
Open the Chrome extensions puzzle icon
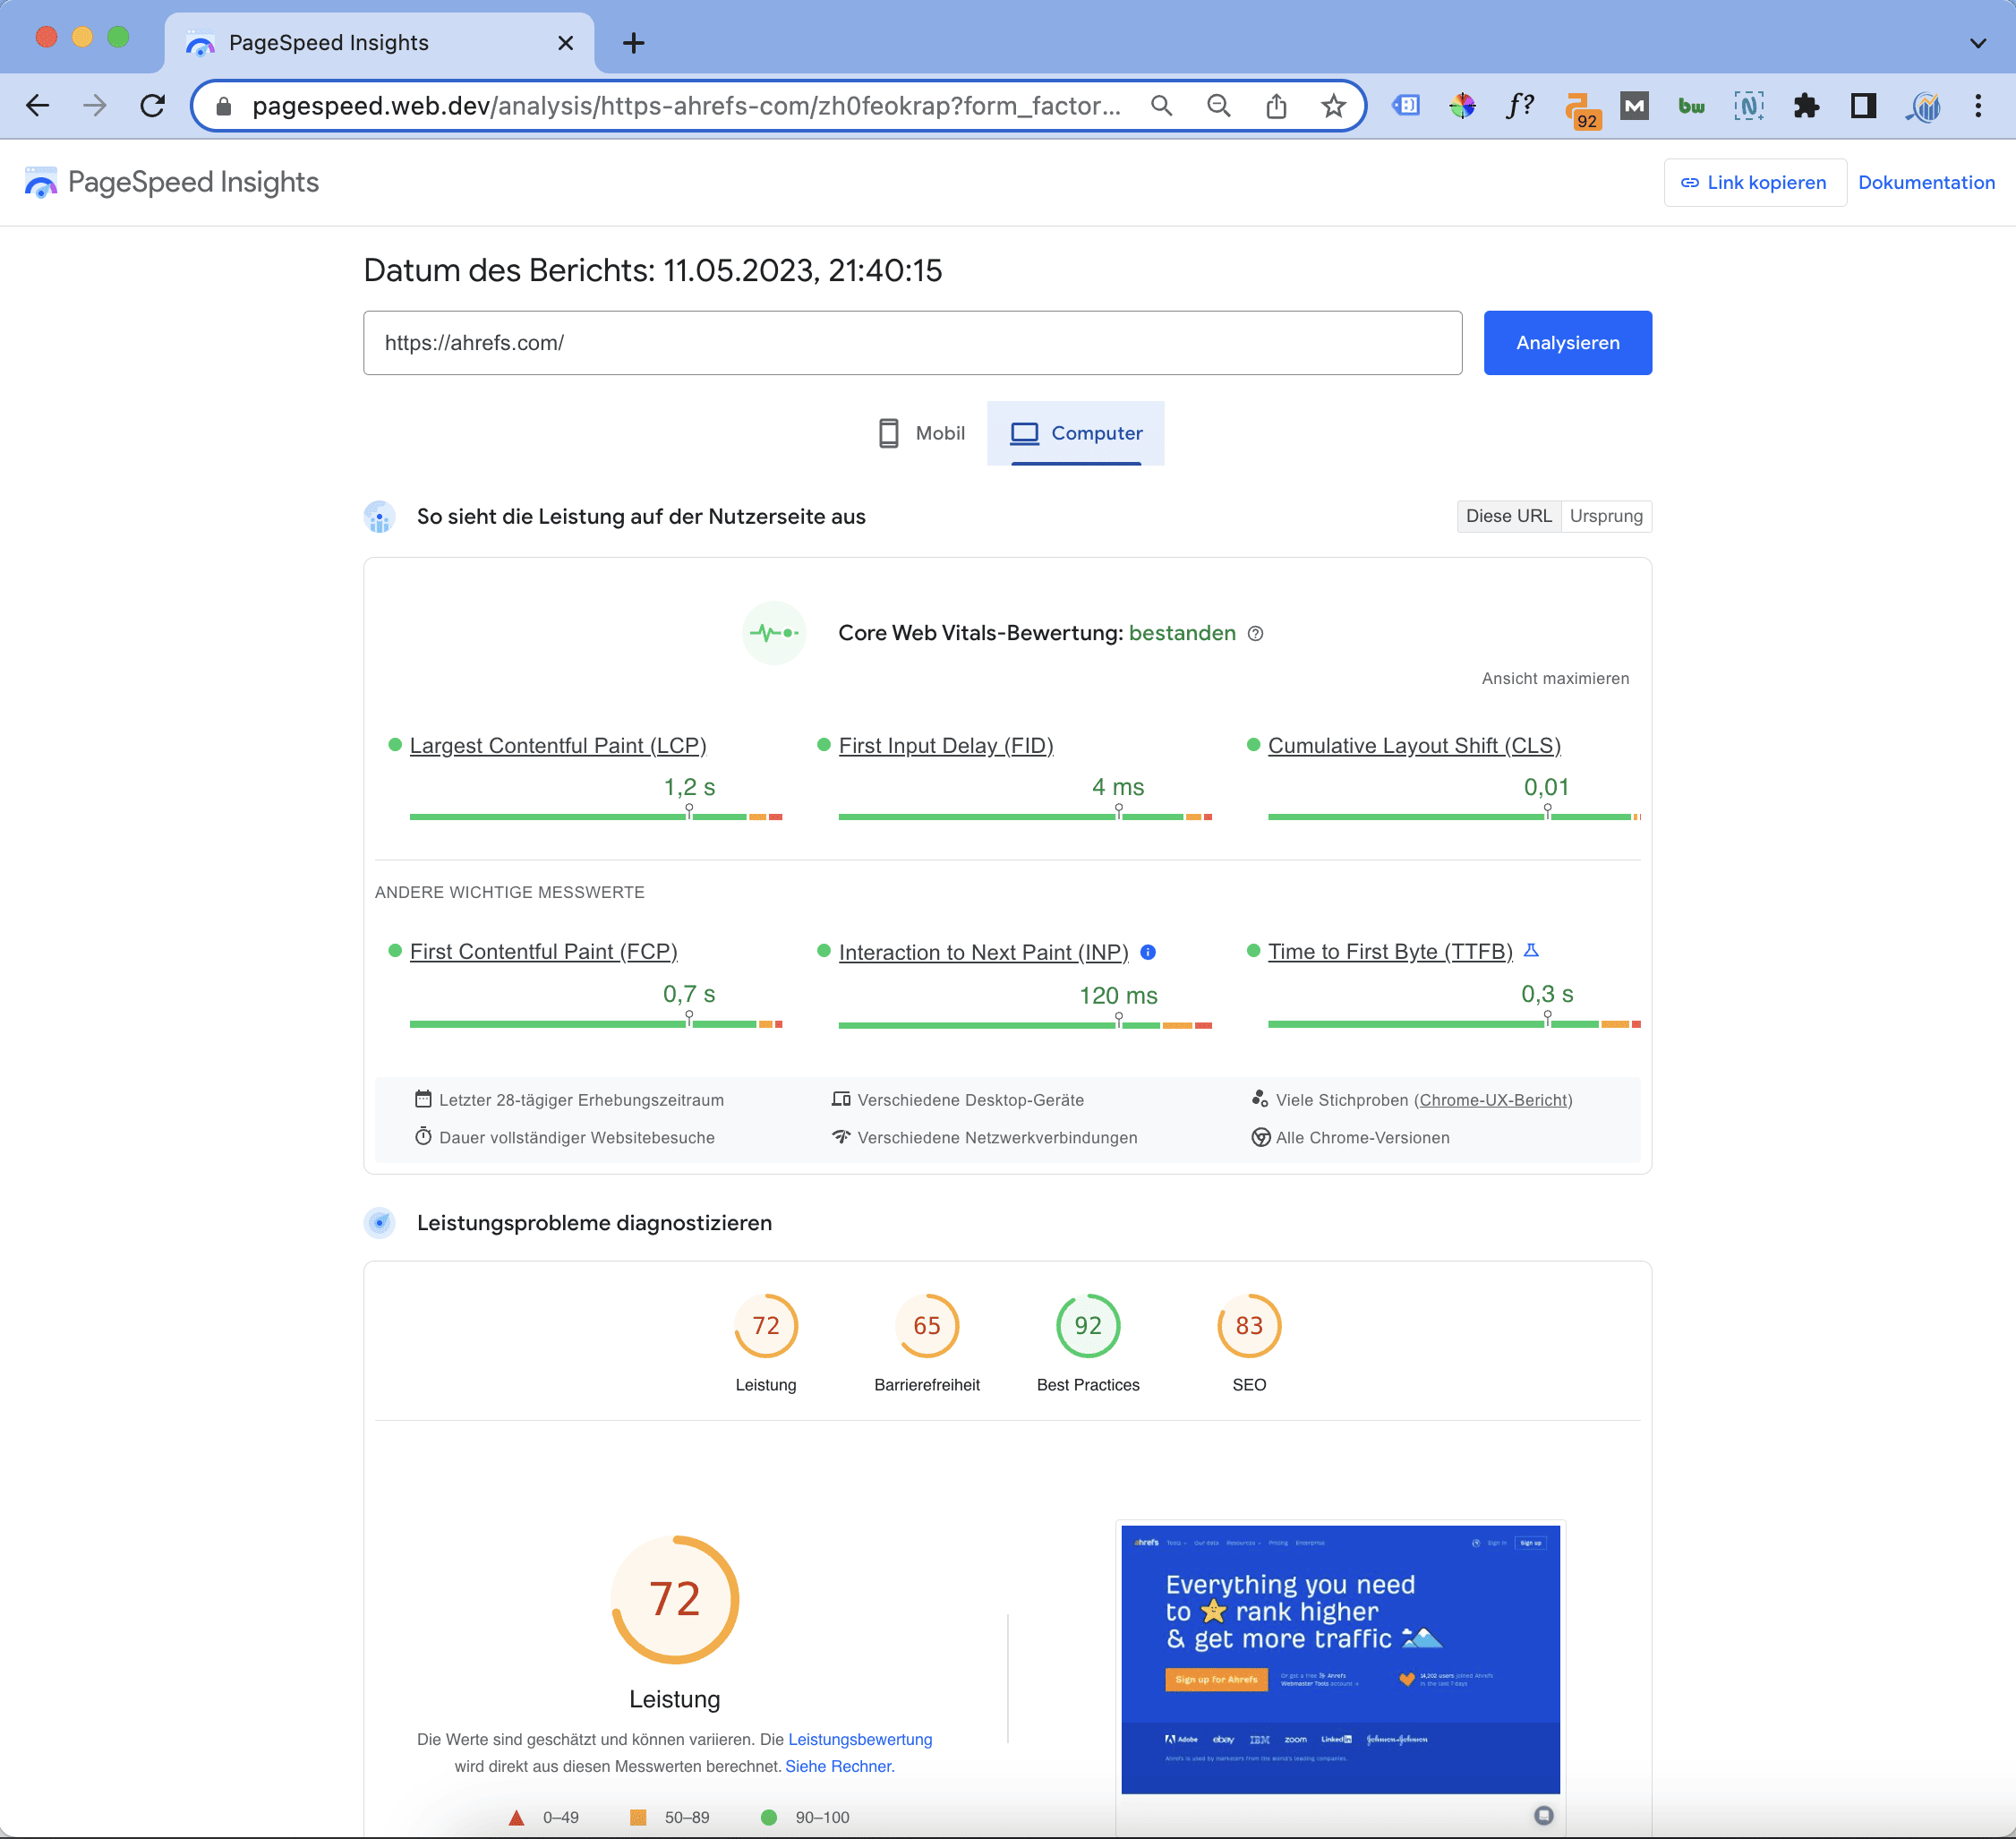click(x=1805, y=106)
